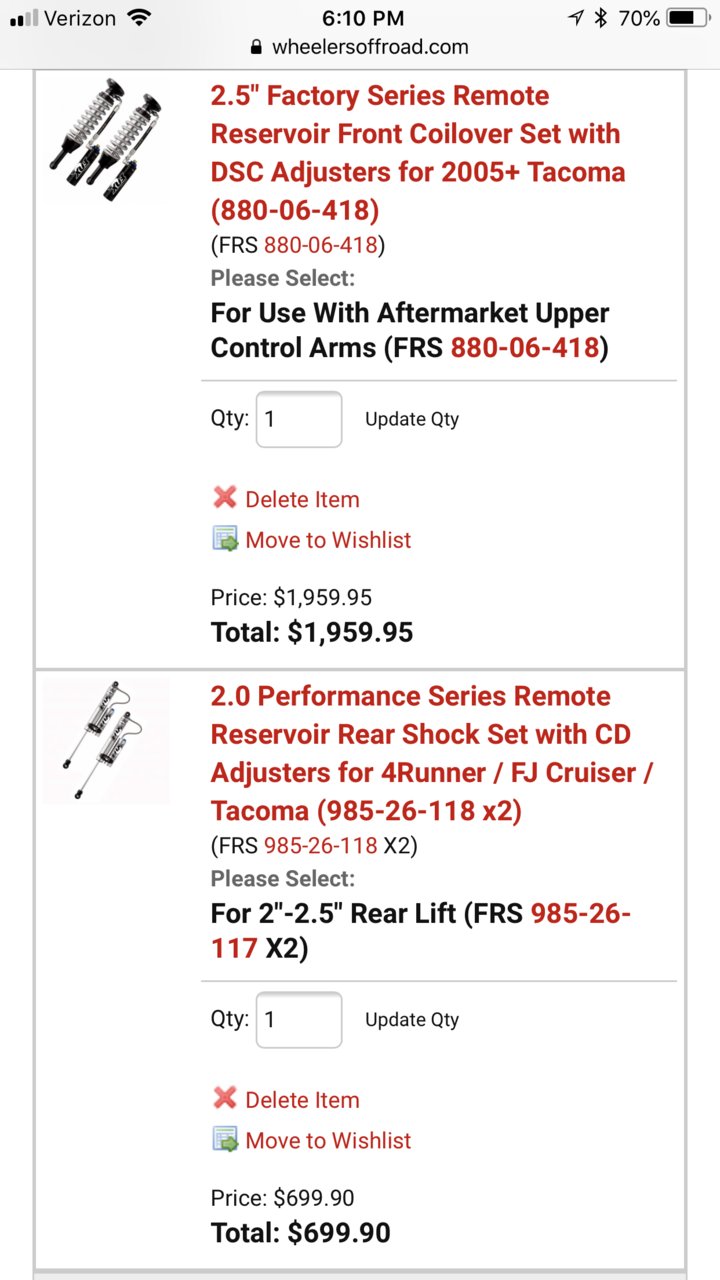Image resolution: width=720 pixels, height=1280 pixels.
Task: Tap the WiFi icon next to Verizon
Action: point(141,17)
